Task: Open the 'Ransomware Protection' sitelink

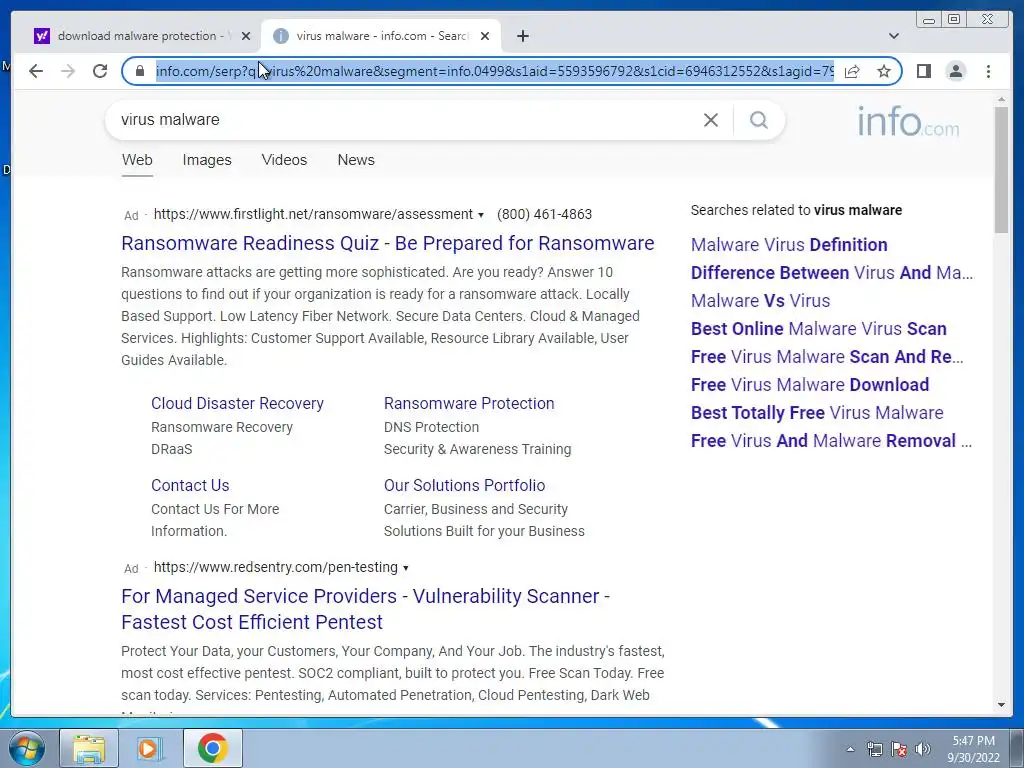Action: coord(469,404)
